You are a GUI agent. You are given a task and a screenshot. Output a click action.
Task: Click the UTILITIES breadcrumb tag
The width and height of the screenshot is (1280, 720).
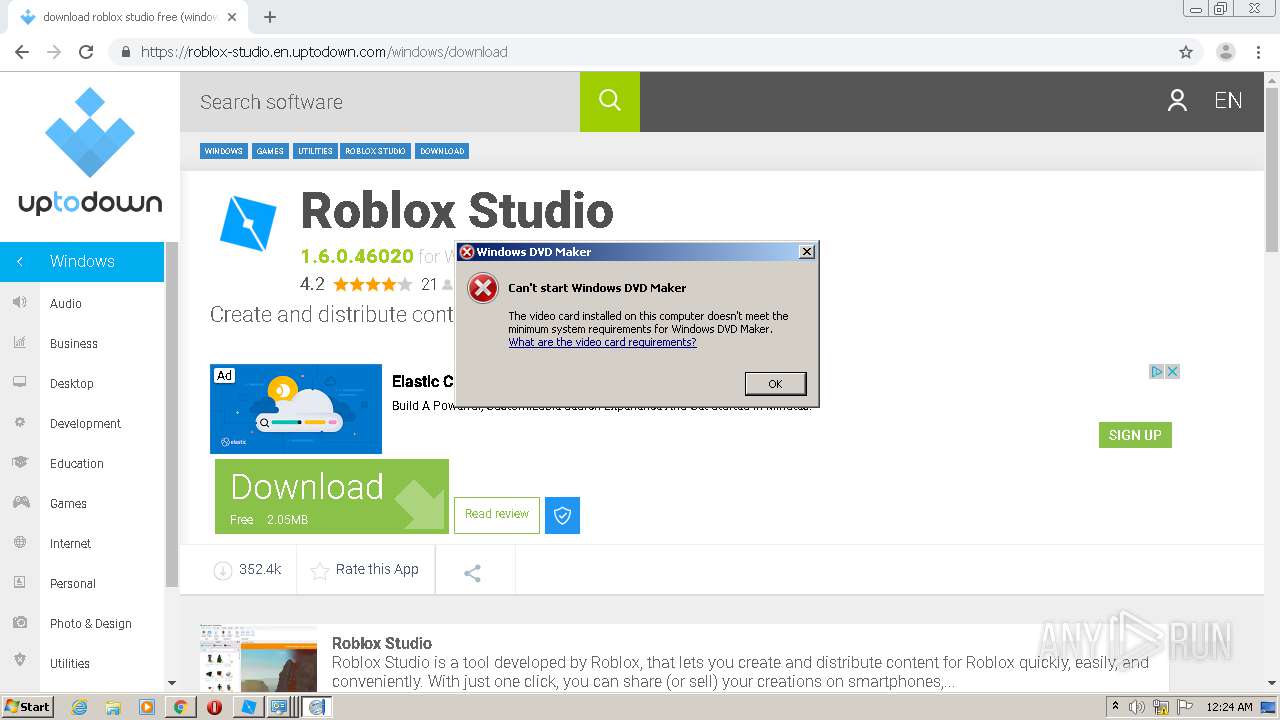(315, 151)
